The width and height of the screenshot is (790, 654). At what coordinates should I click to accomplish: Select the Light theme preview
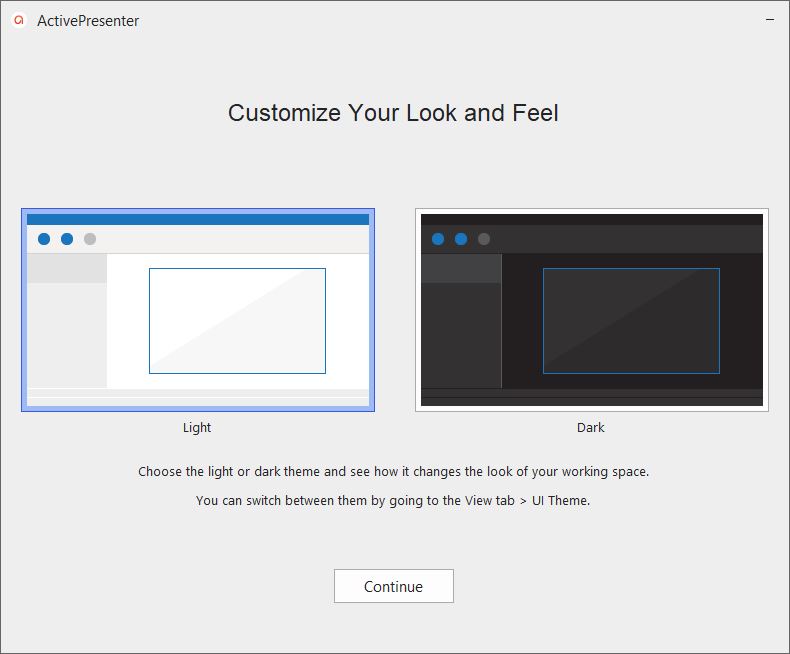click(x=198, y=310)
